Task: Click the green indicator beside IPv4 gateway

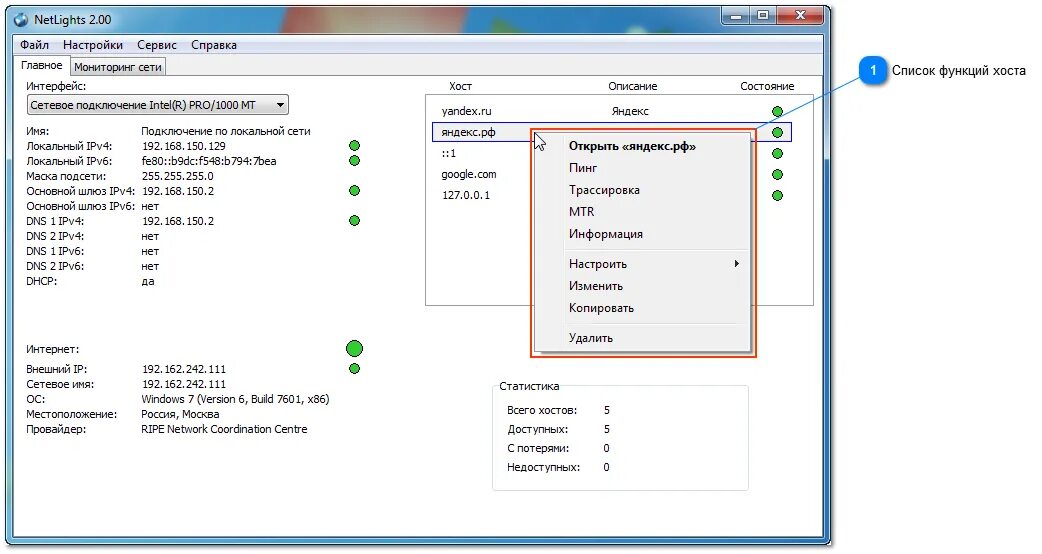Action: pos(354,191)
